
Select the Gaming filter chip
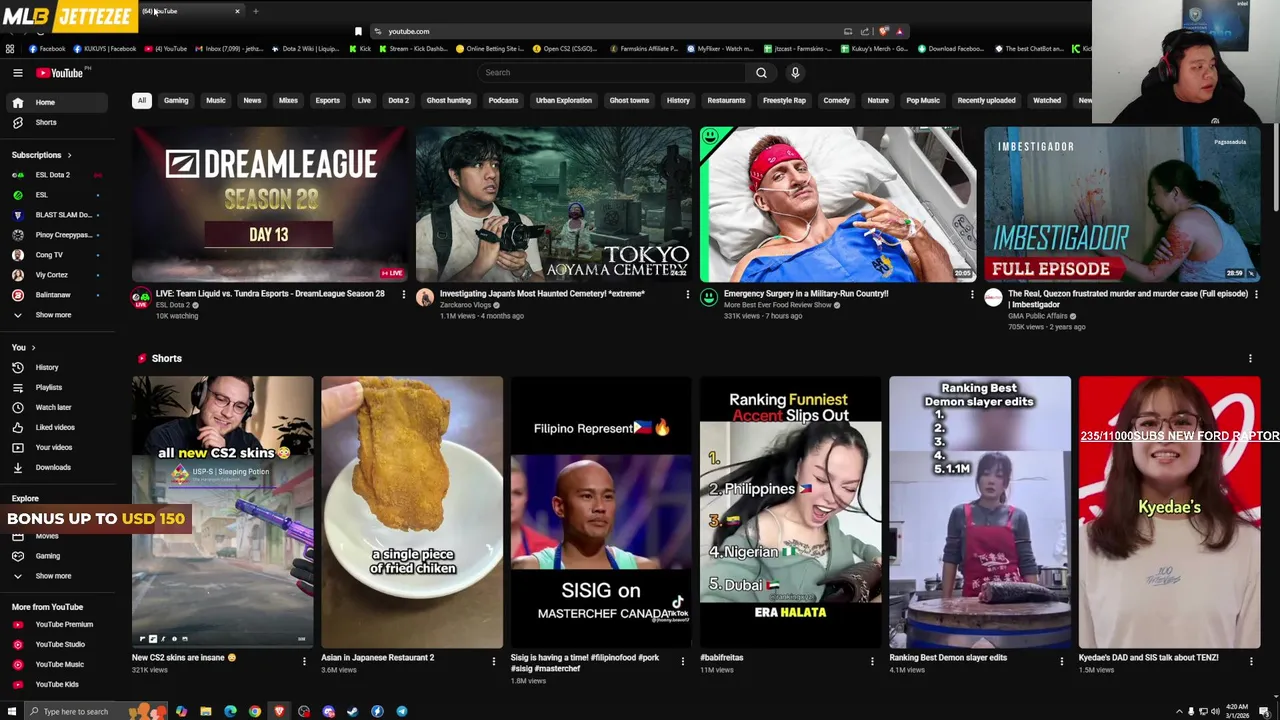176,100
